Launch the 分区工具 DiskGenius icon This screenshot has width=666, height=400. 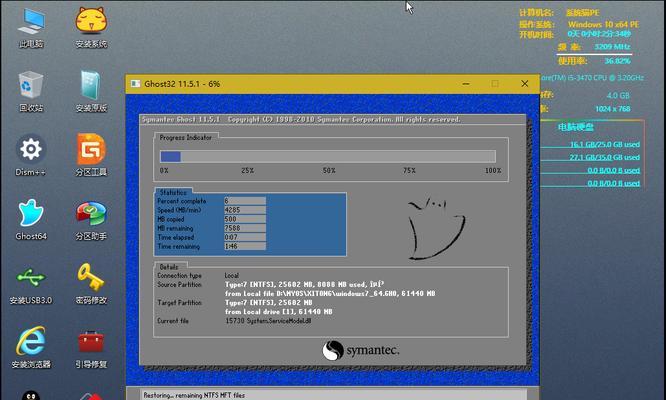(x=91, y=155)
